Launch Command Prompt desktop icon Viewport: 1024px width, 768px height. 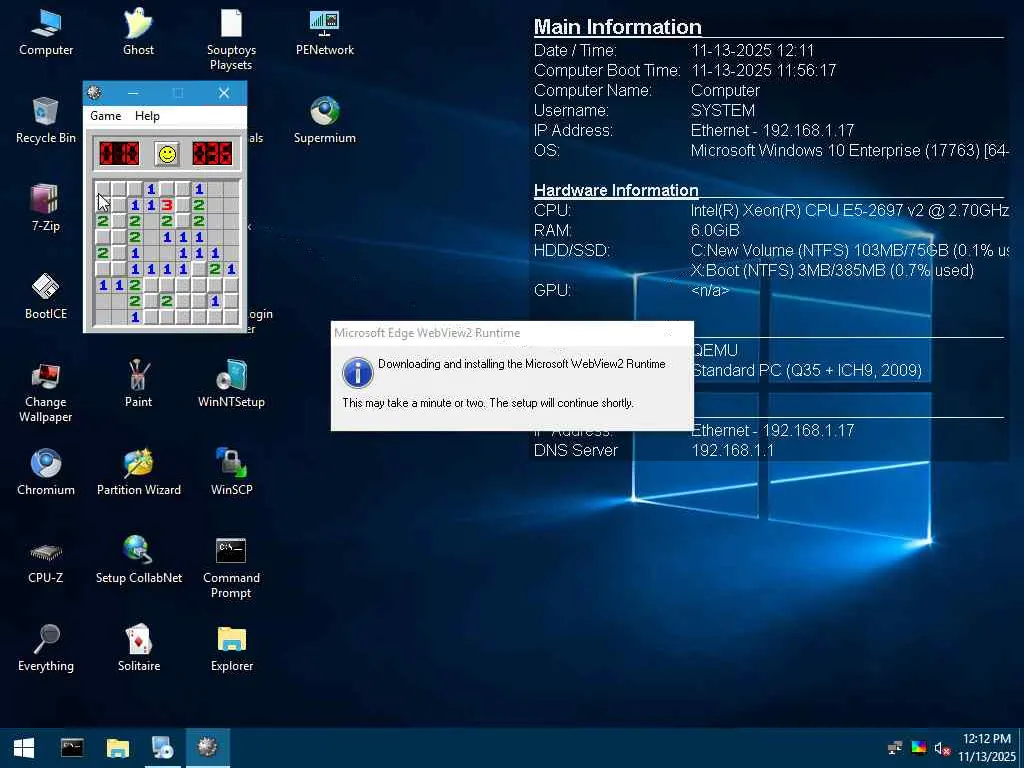pyautogui.click(x=231, y=567)
